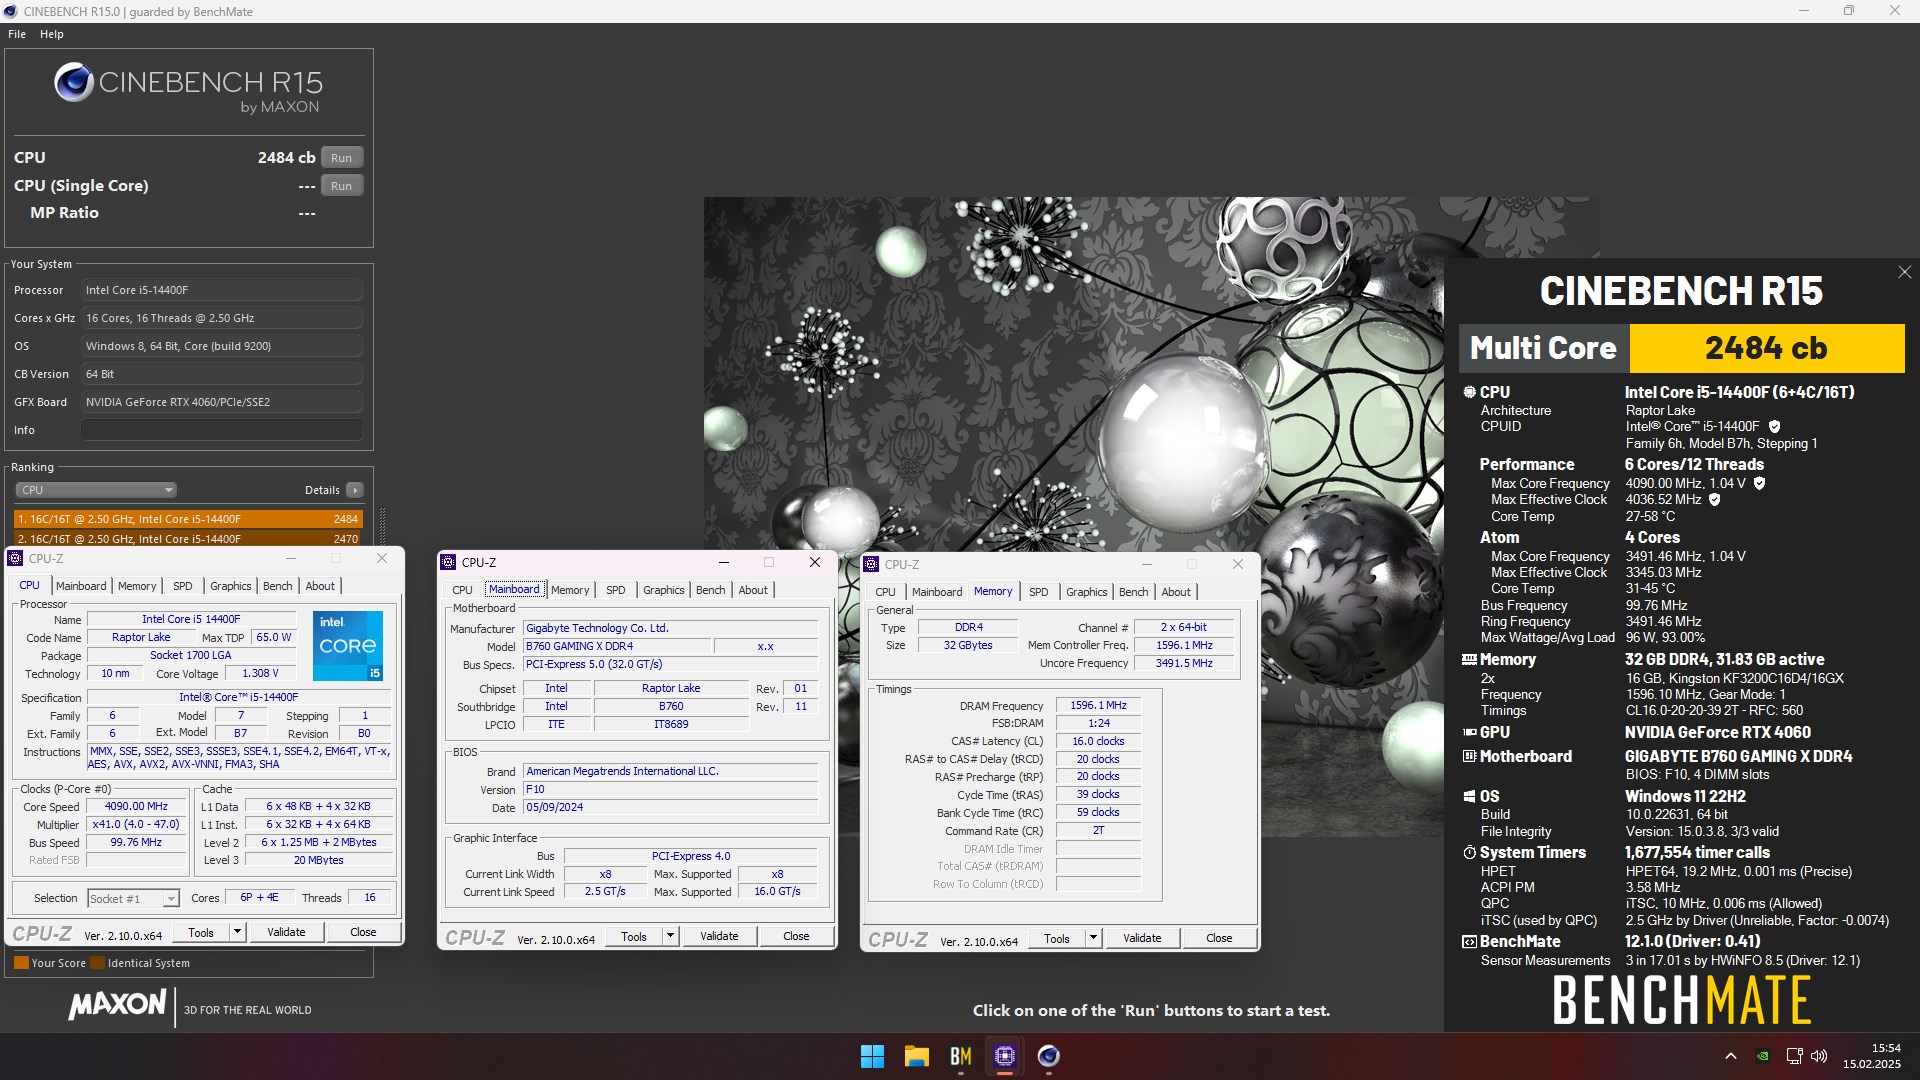Open the taskbar clock and date
This screenshot has width=1920, height=1080.
click(1872, 1056)
